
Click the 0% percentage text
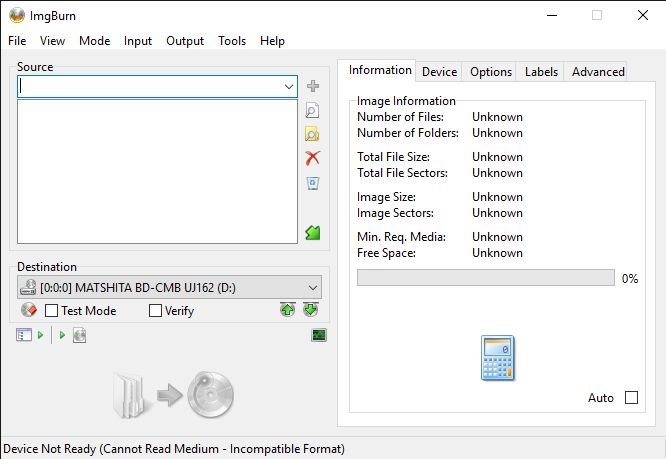tap(630, 279)
